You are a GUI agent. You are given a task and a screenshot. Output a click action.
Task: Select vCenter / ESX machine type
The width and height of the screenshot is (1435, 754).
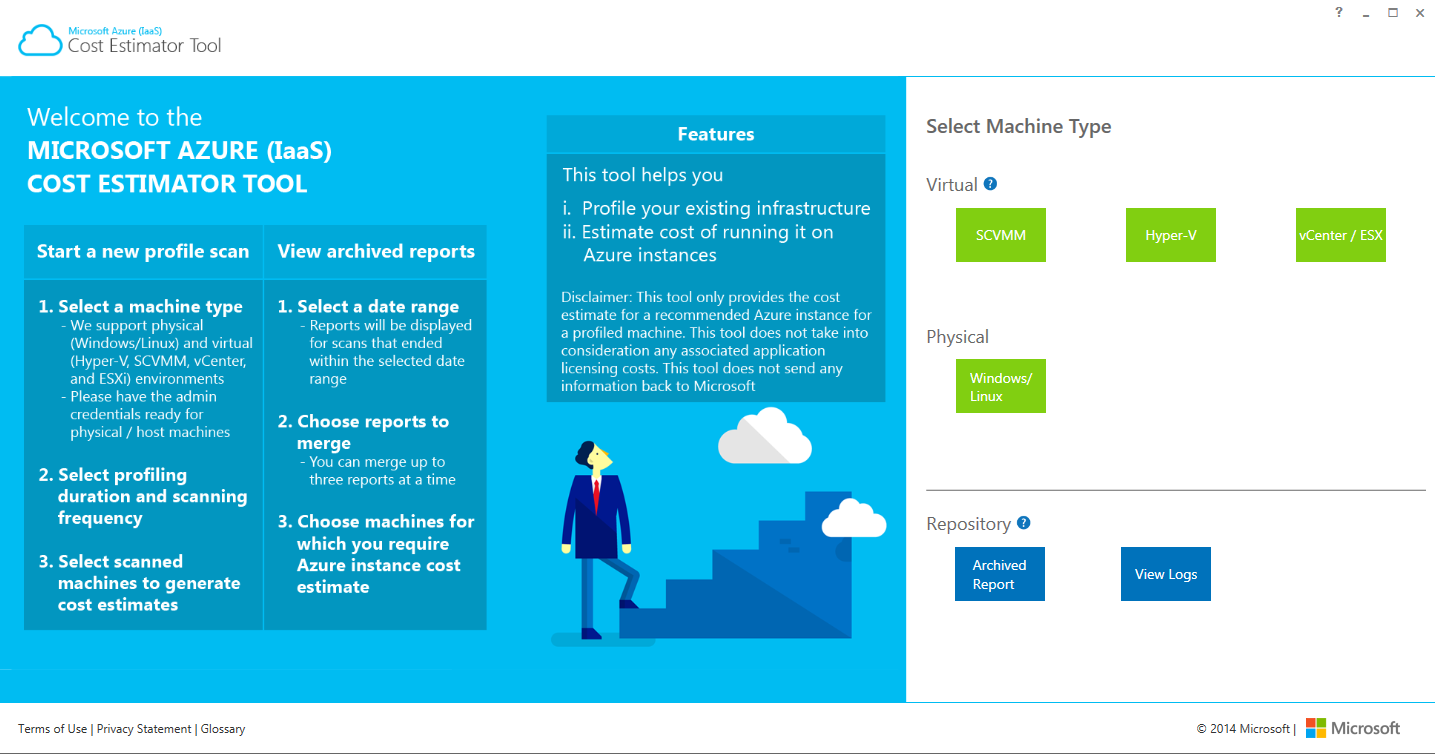pyautogui.click(x=1341, y=235)
